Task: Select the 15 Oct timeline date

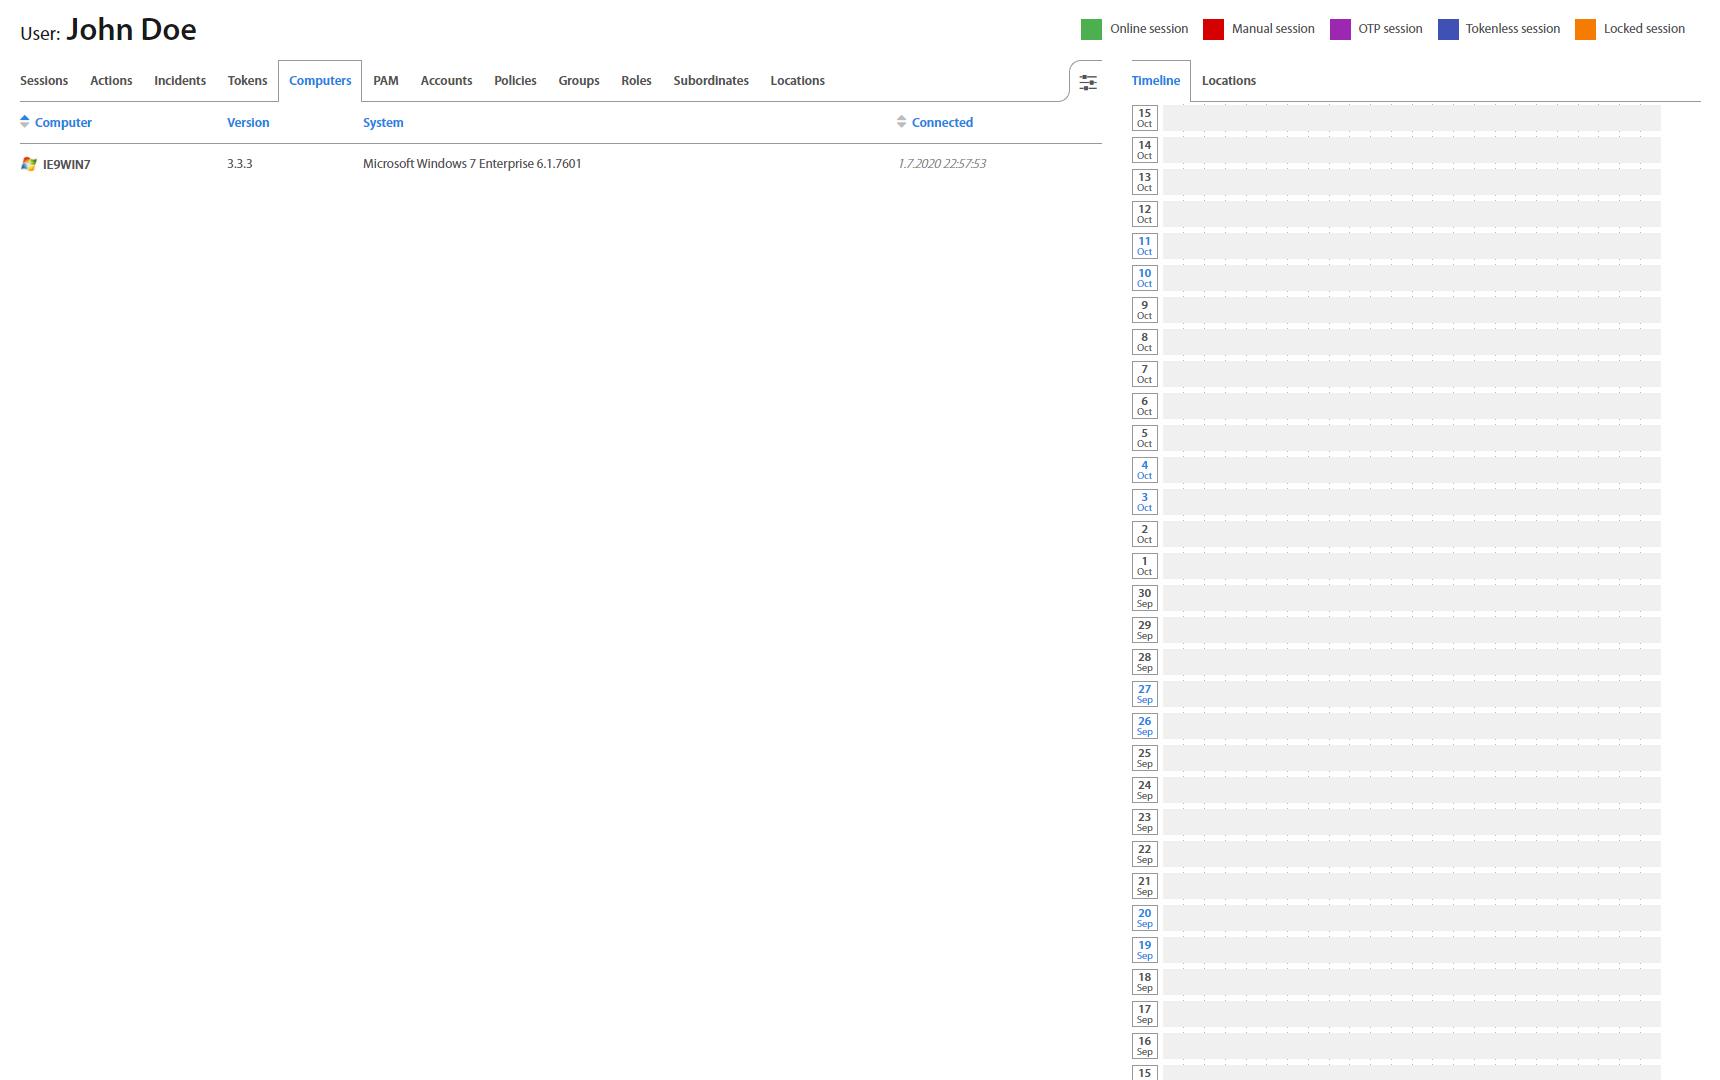Action: (x=1145, y=118)
